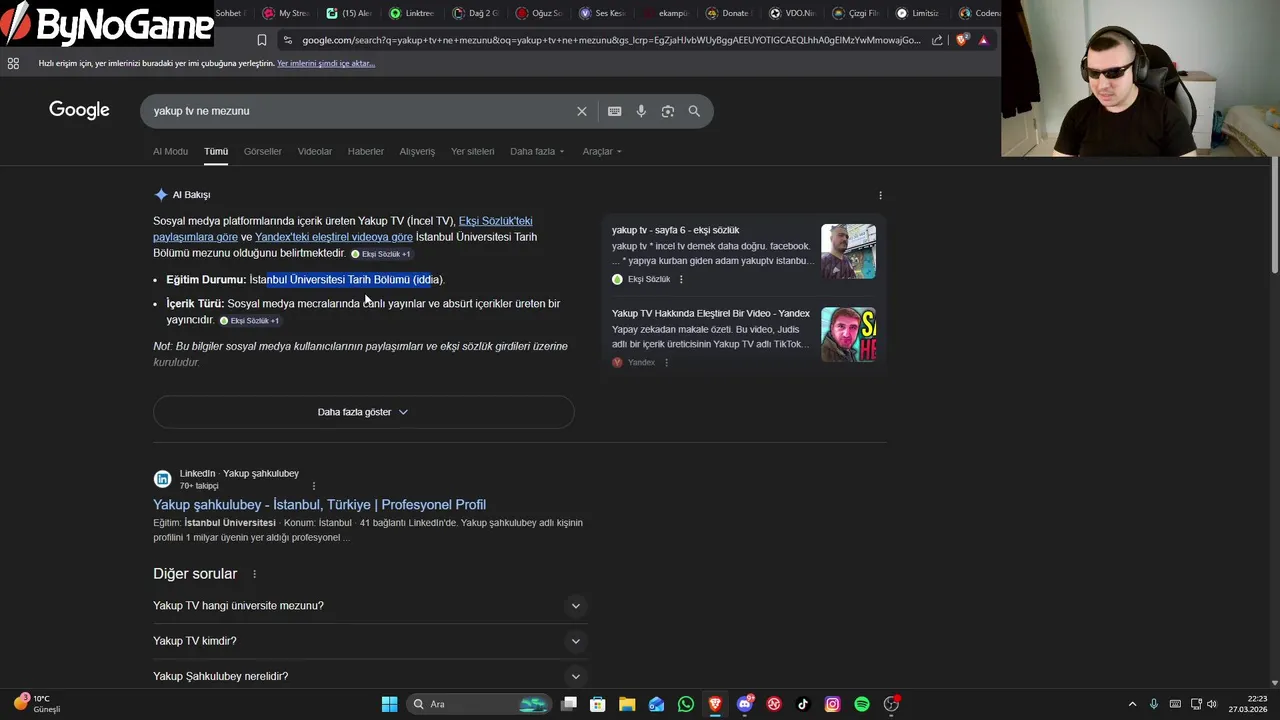The image size is (1280, 720).
Task: Open Task View from the taskbar
Action: [x=568, y=704]
